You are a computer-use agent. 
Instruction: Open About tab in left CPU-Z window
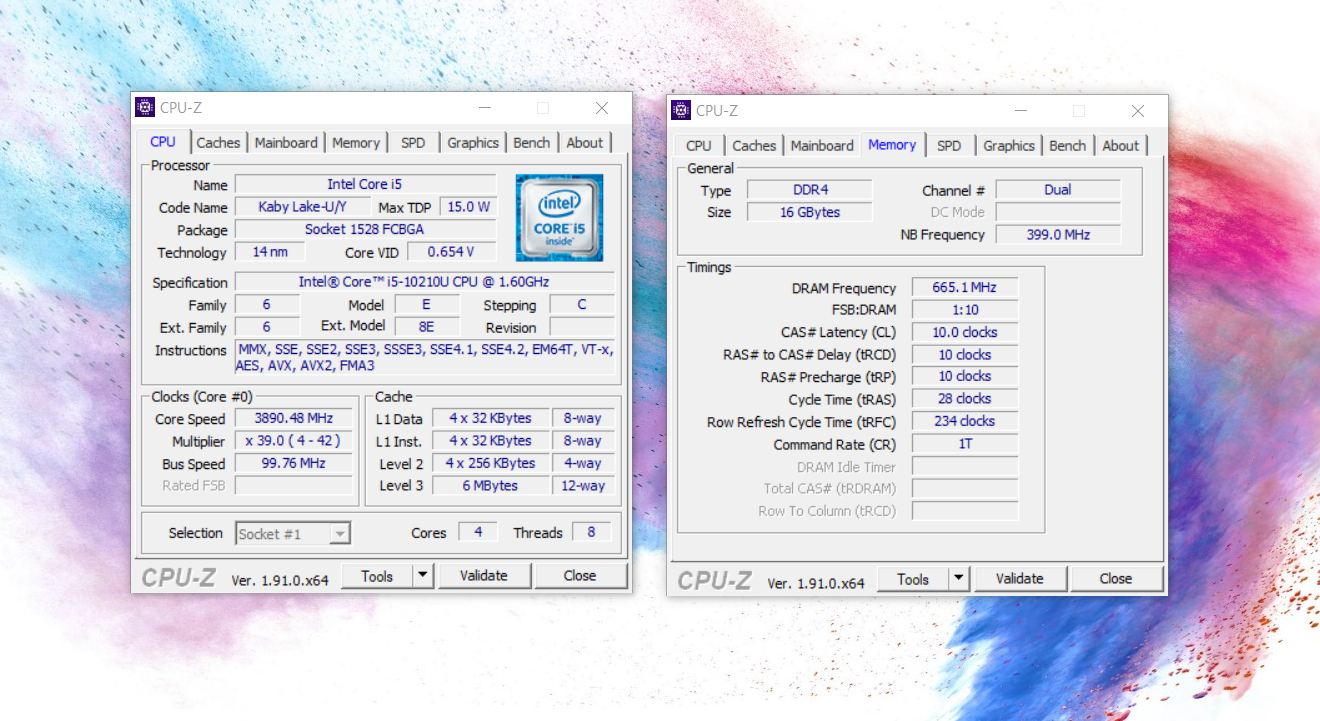(x=585, y=143)
